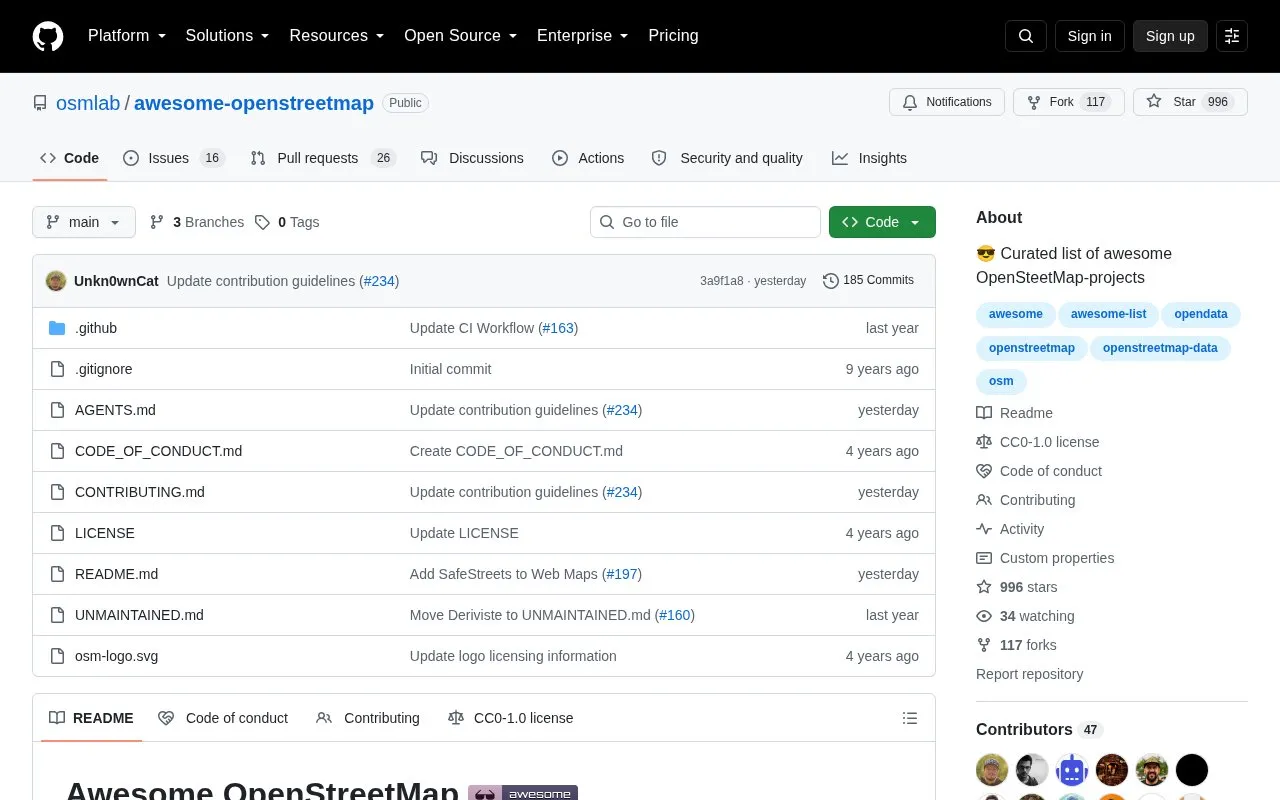Screen dimensions: 1280x800
Task: Click the pulse icon beside Activity
Action: (984, 529)
